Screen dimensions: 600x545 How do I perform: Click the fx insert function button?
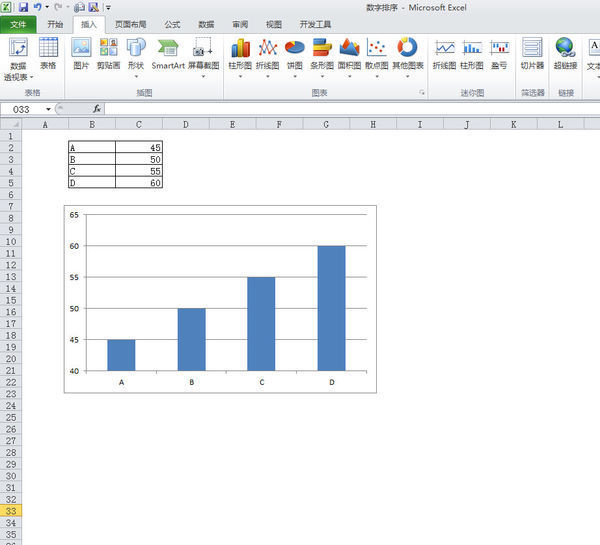pyautogui.click(x=97, y=109)
